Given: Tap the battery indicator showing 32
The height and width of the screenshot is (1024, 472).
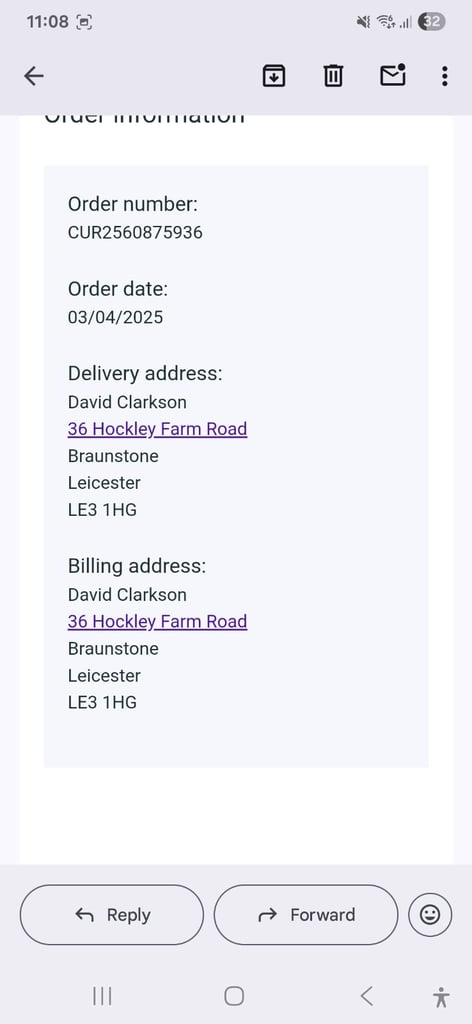Looking at the screenshot, I should pyautogui.click(x=432, y=22).
